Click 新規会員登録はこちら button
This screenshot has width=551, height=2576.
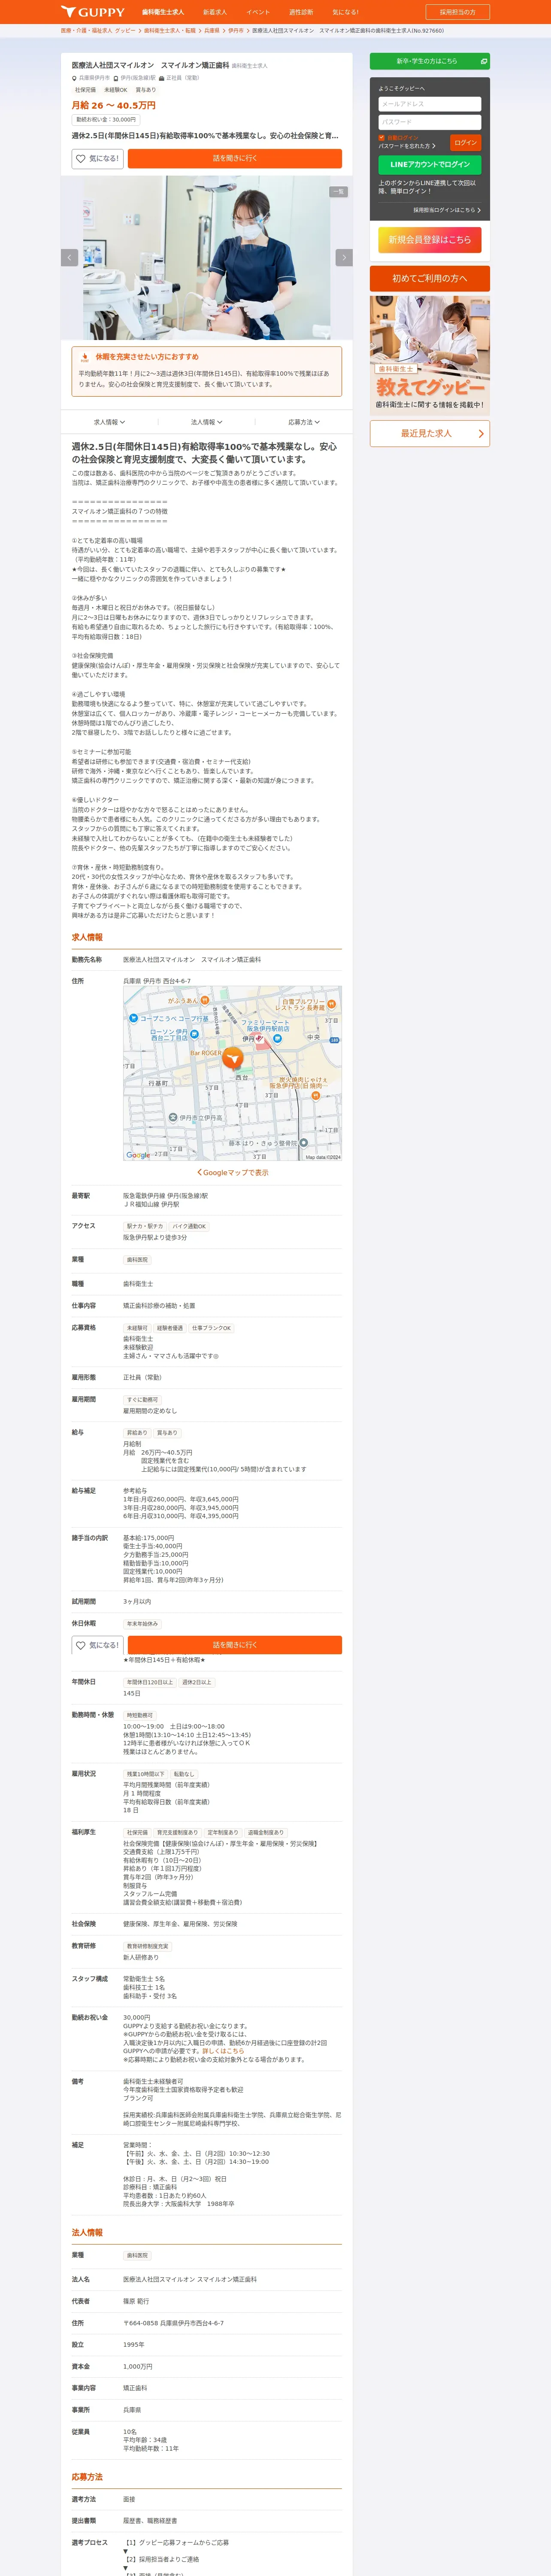pyautogui.click(x=430, y=239)
